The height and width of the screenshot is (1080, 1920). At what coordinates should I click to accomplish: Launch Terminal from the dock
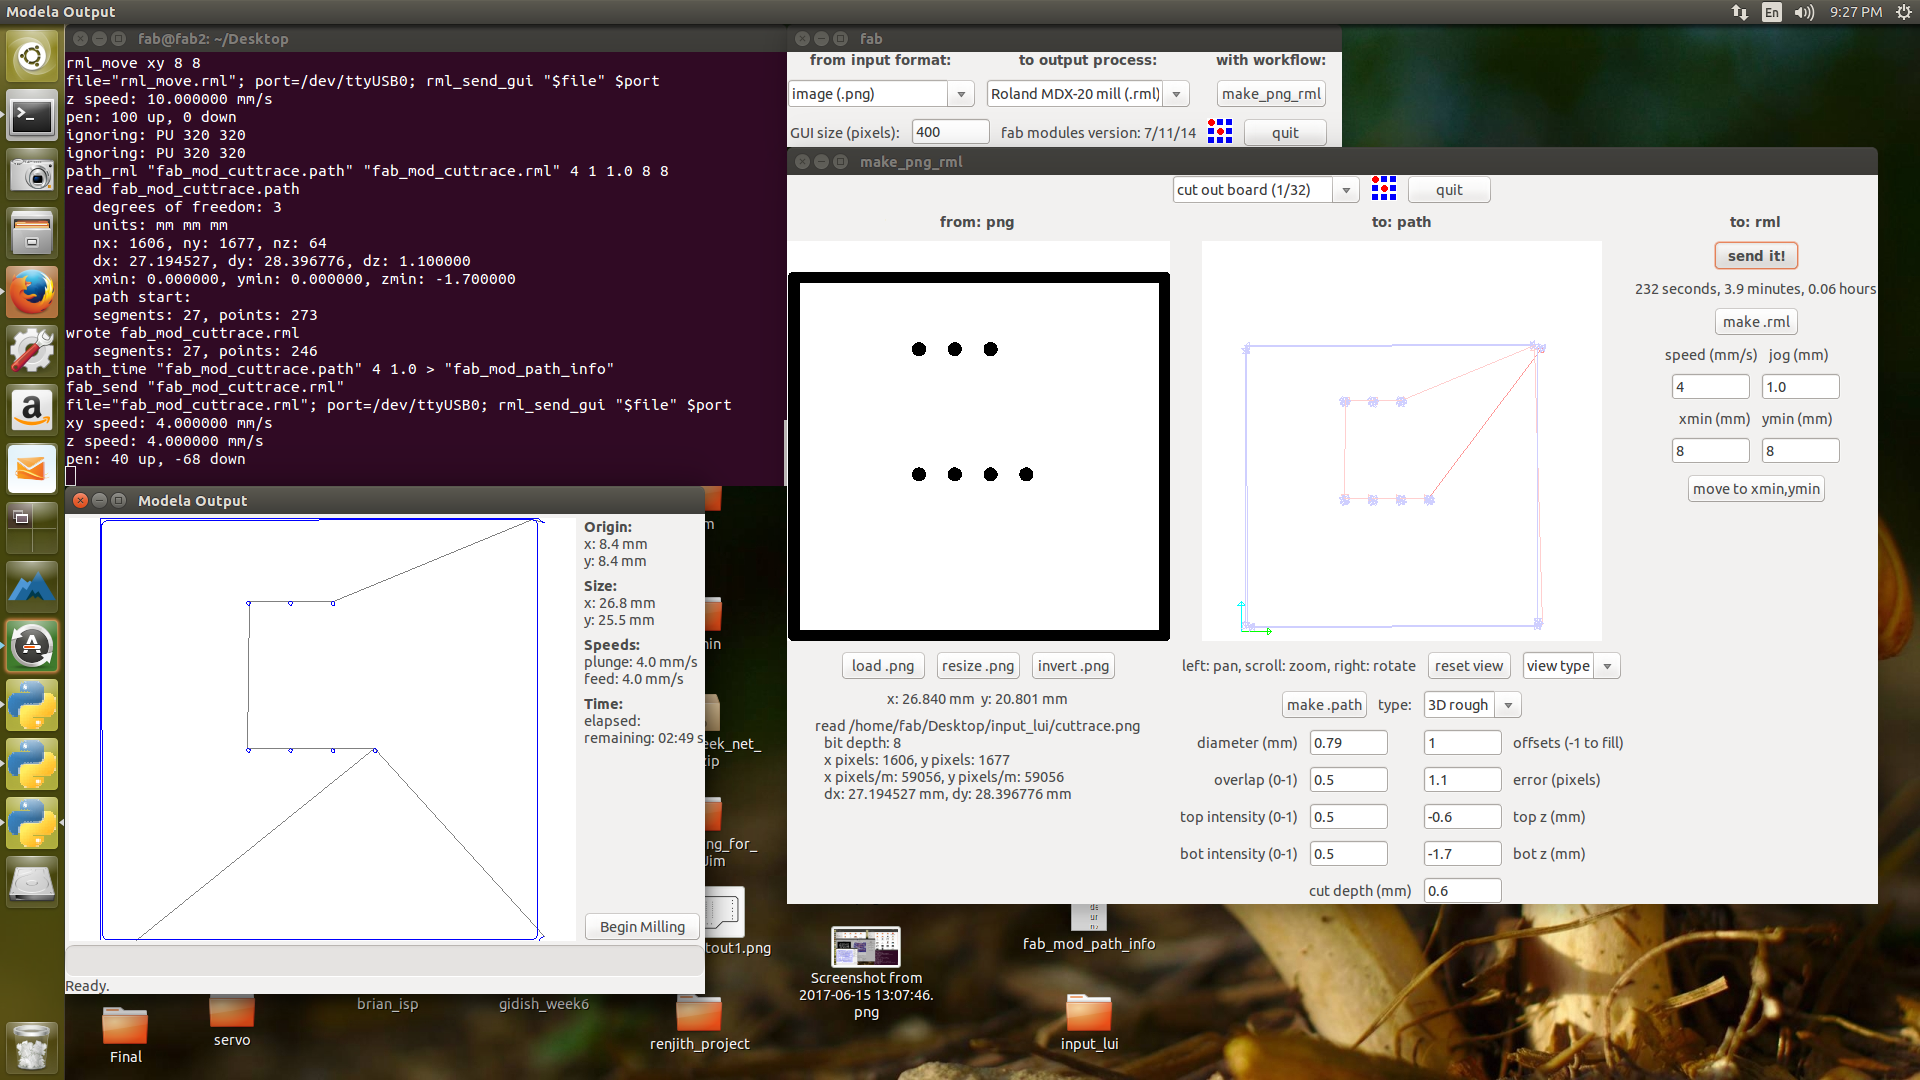click(32, 116)
